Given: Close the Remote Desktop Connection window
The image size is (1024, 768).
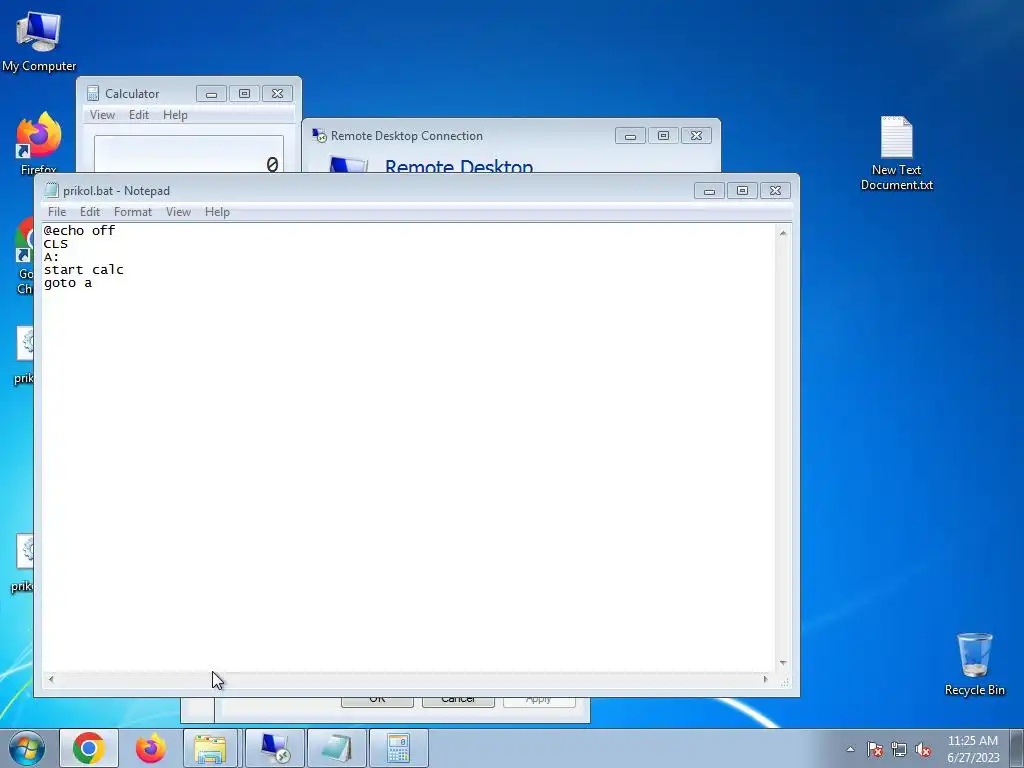Looking at the screenshot, I should [696, 136].
